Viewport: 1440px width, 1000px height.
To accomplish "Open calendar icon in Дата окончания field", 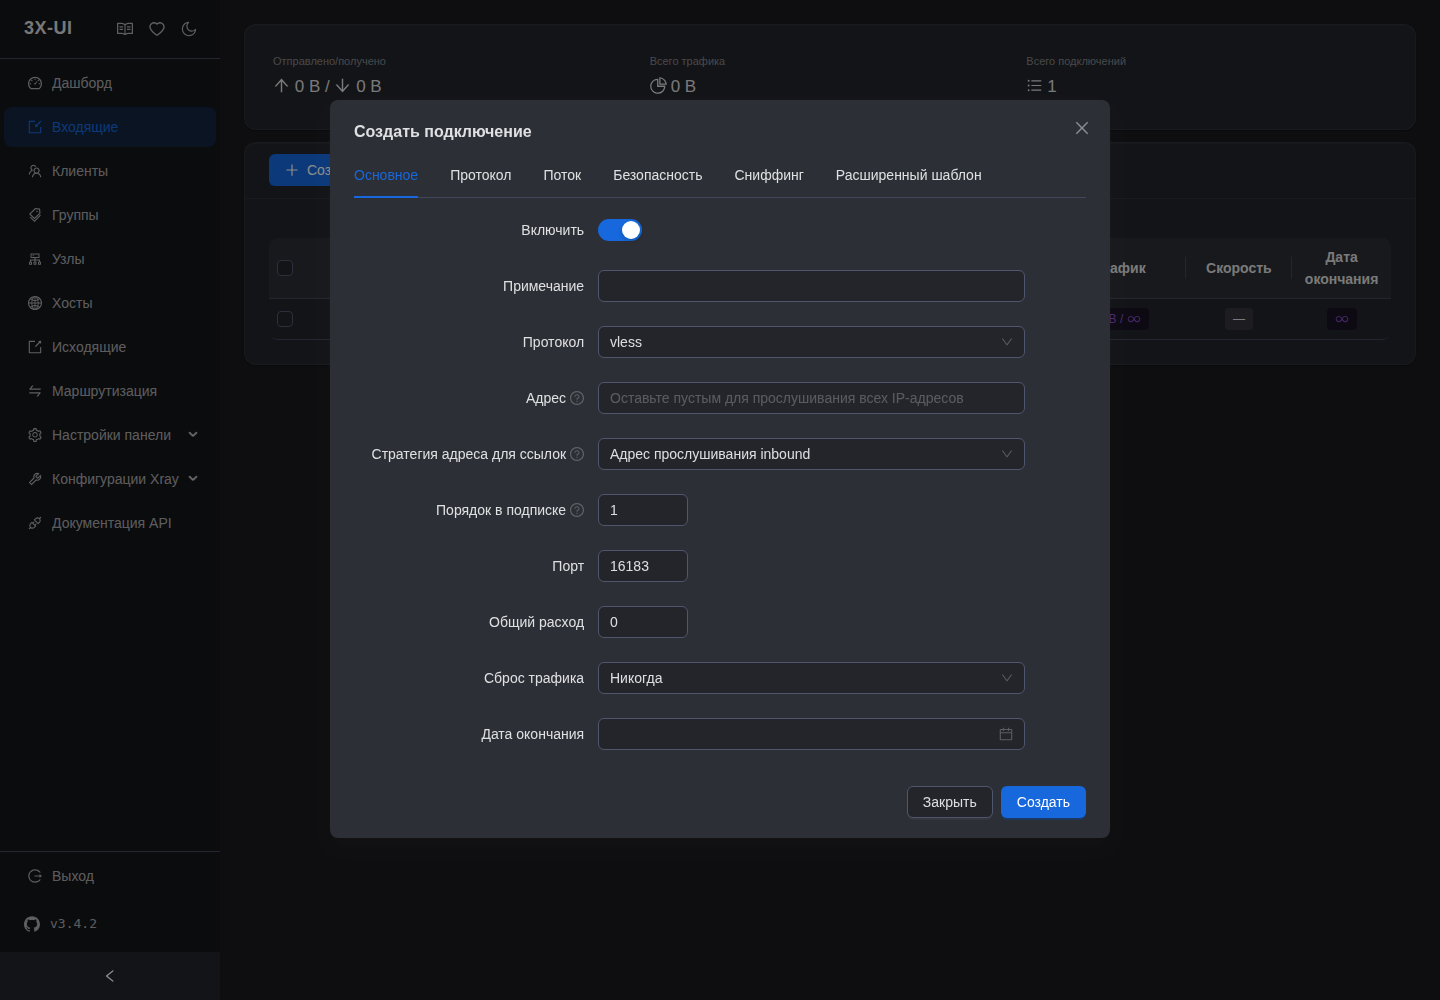I will click(x=1006, y=734).
